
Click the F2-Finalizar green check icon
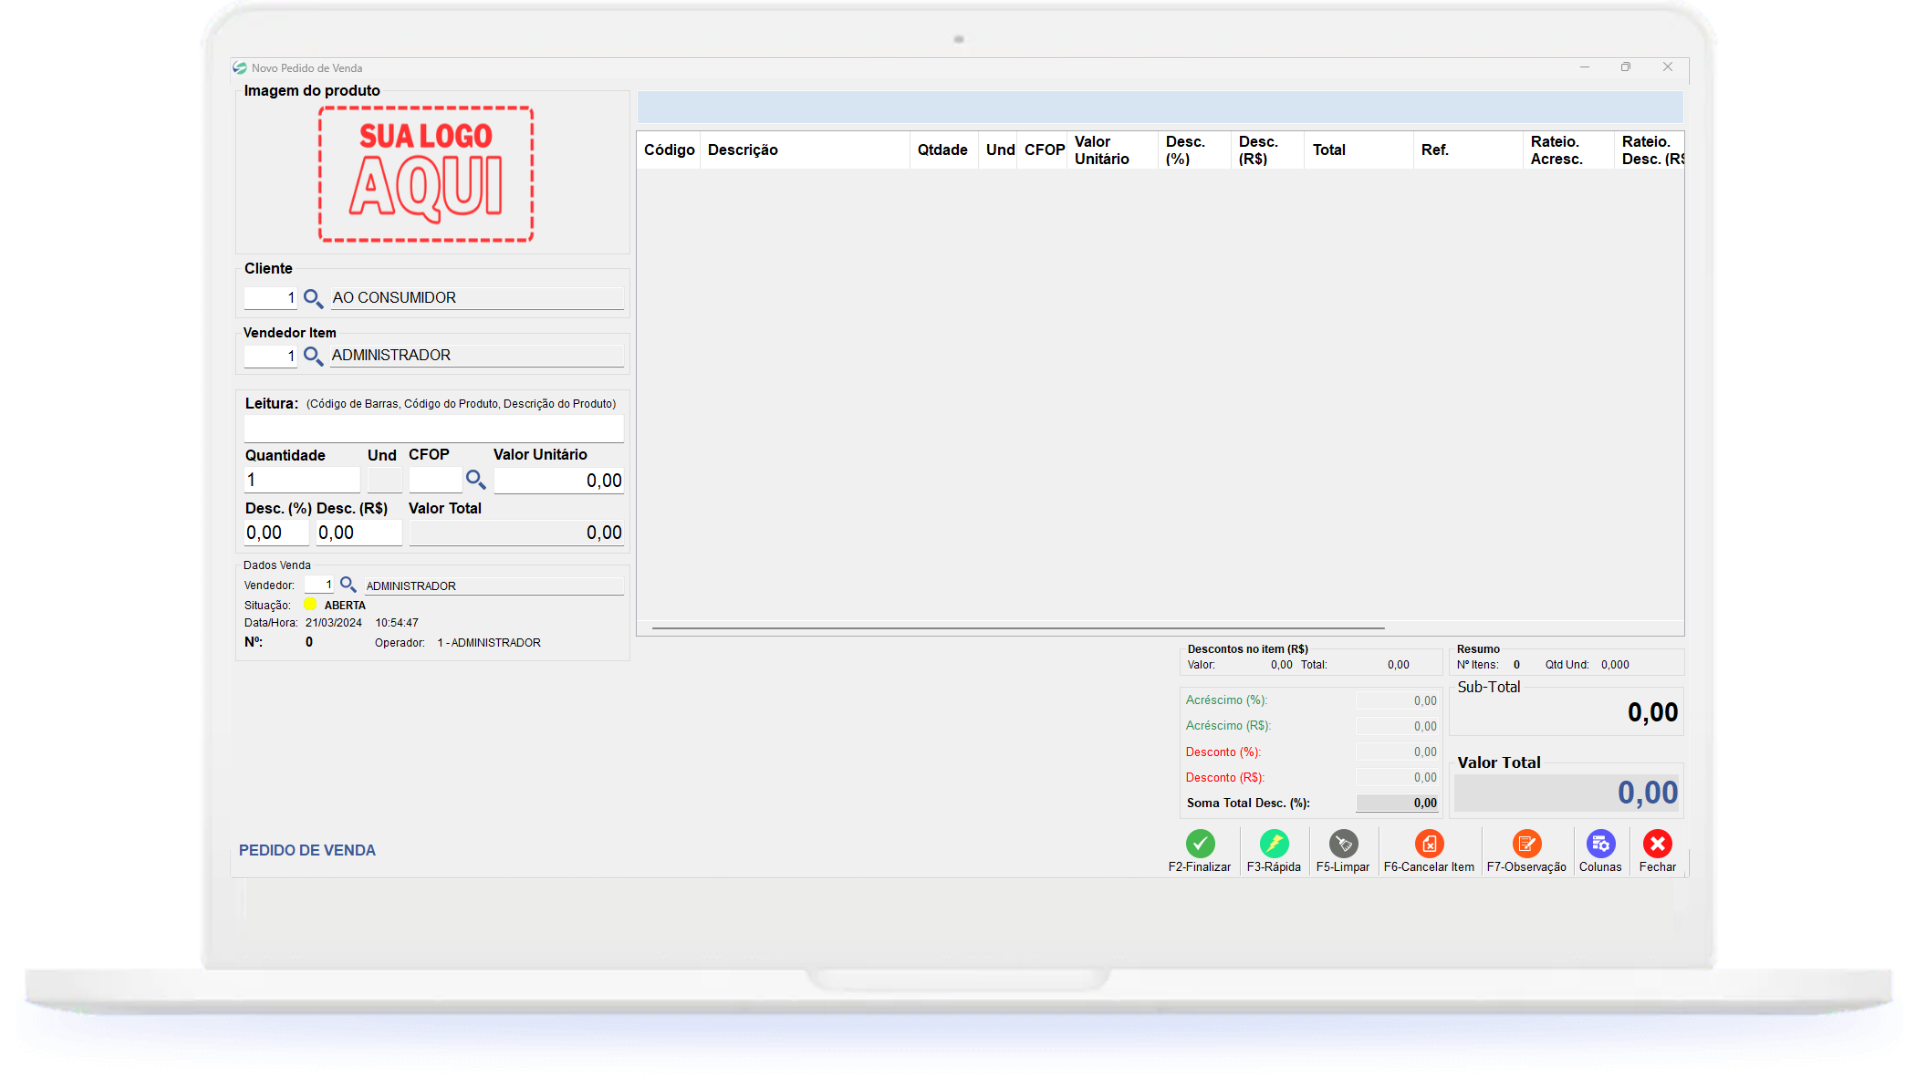pos(1200,844)
